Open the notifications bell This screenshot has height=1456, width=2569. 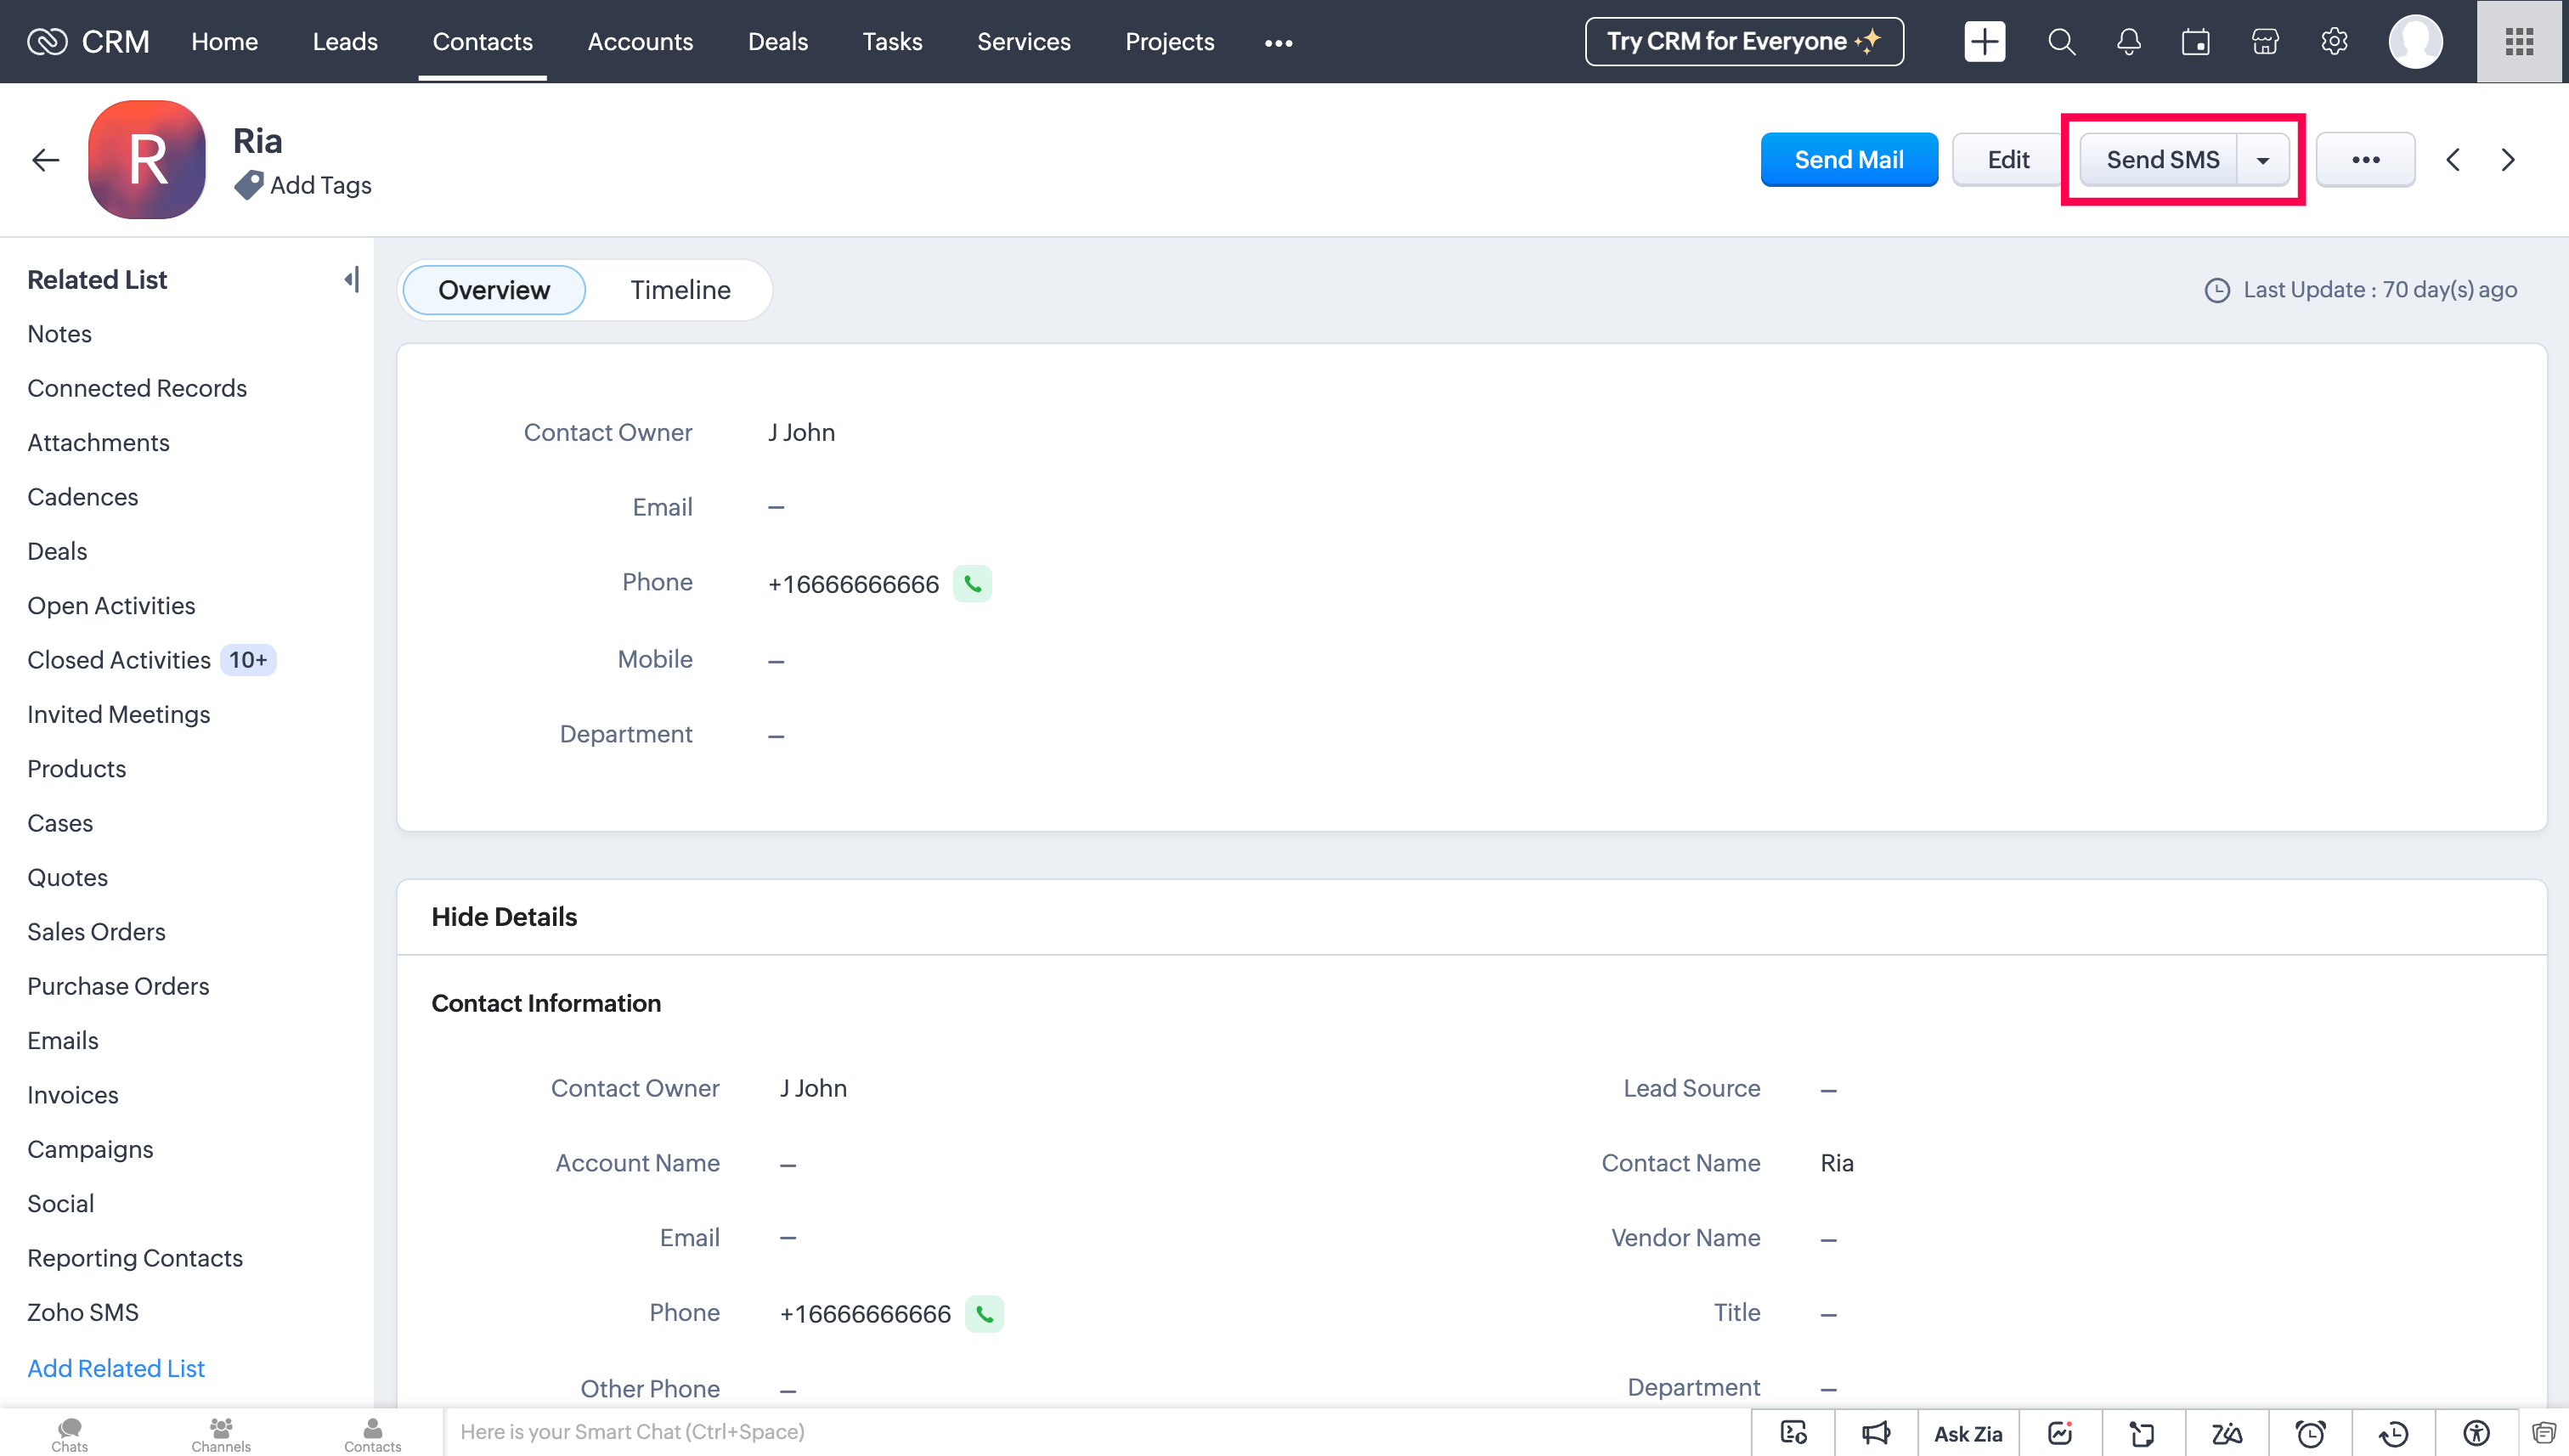point(2129,42)
